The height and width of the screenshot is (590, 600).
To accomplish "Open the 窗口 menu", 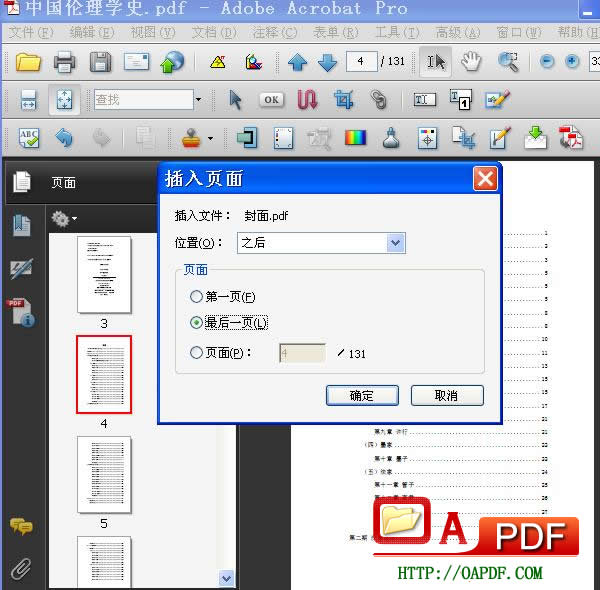I will point(519,33).
